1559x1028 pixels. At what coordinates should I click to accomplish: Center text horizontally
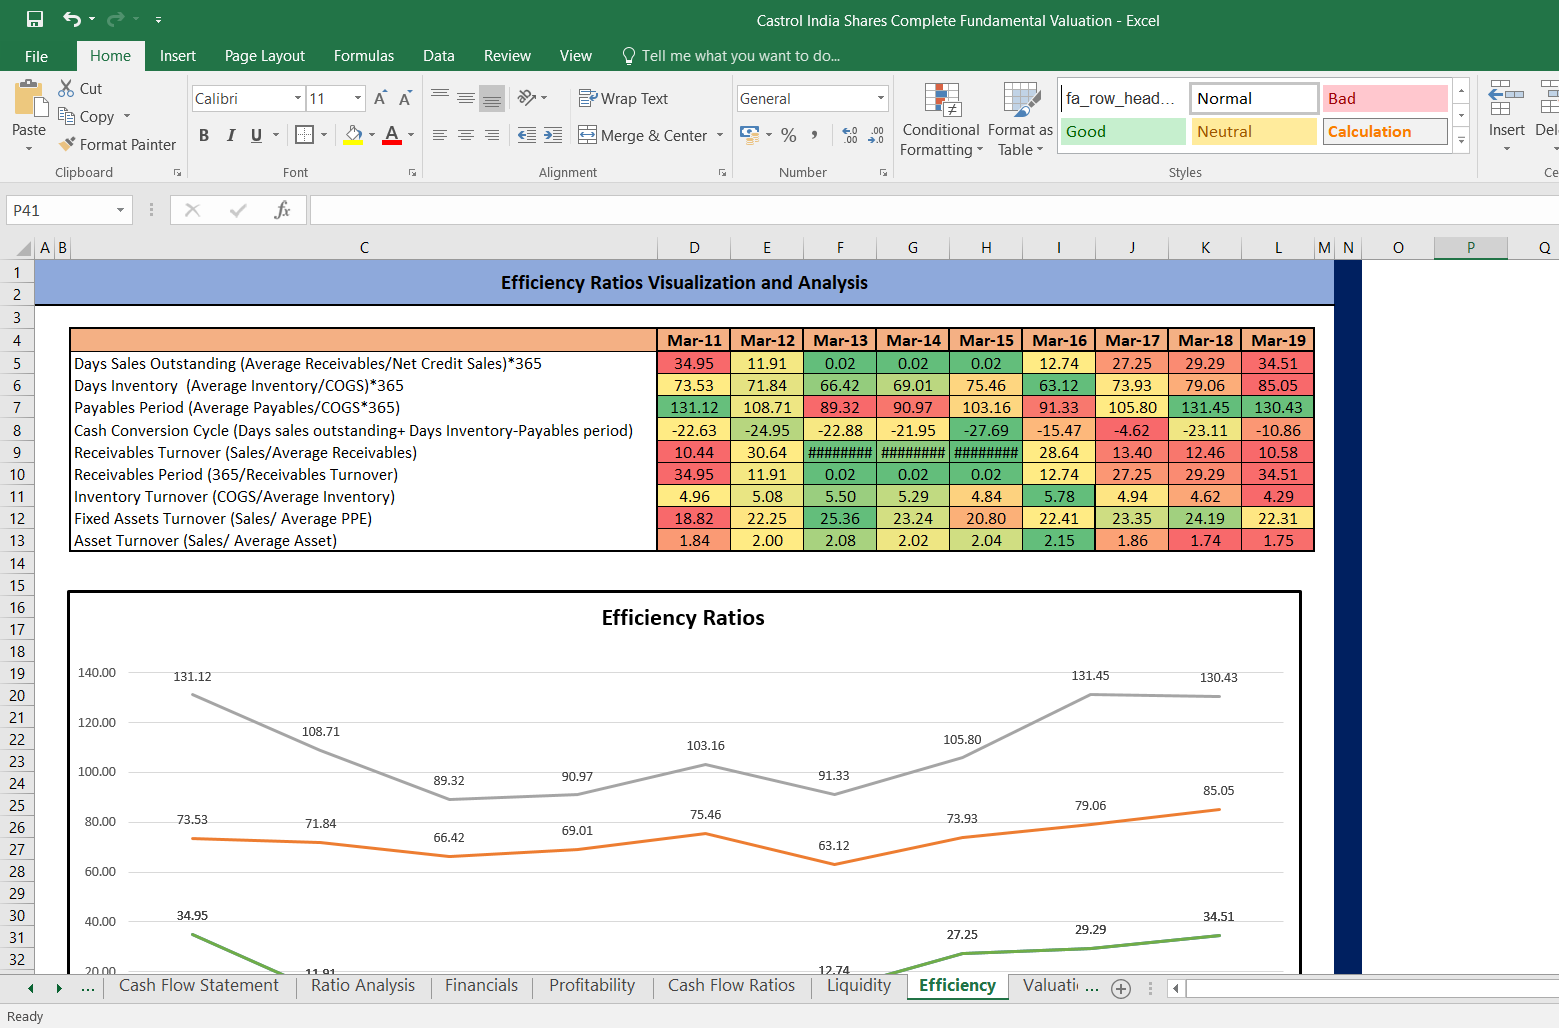(x=466, y=135)
